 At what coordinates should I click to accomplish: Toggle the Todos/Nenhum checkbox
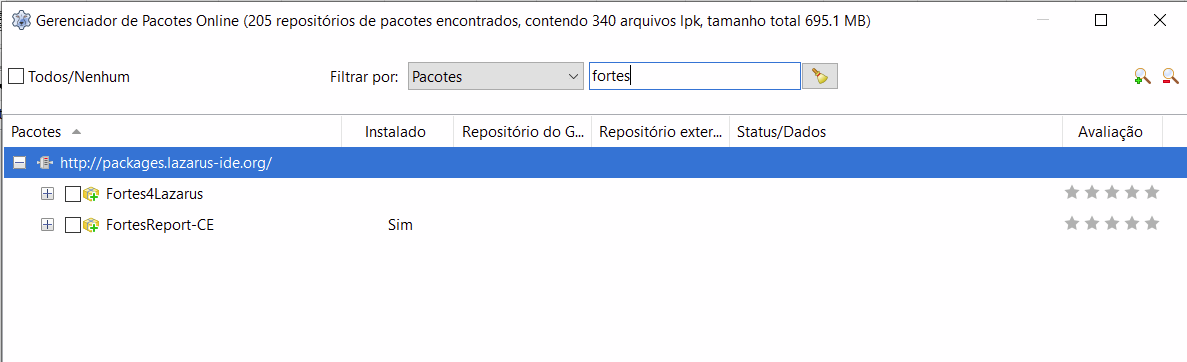(16, 76)
